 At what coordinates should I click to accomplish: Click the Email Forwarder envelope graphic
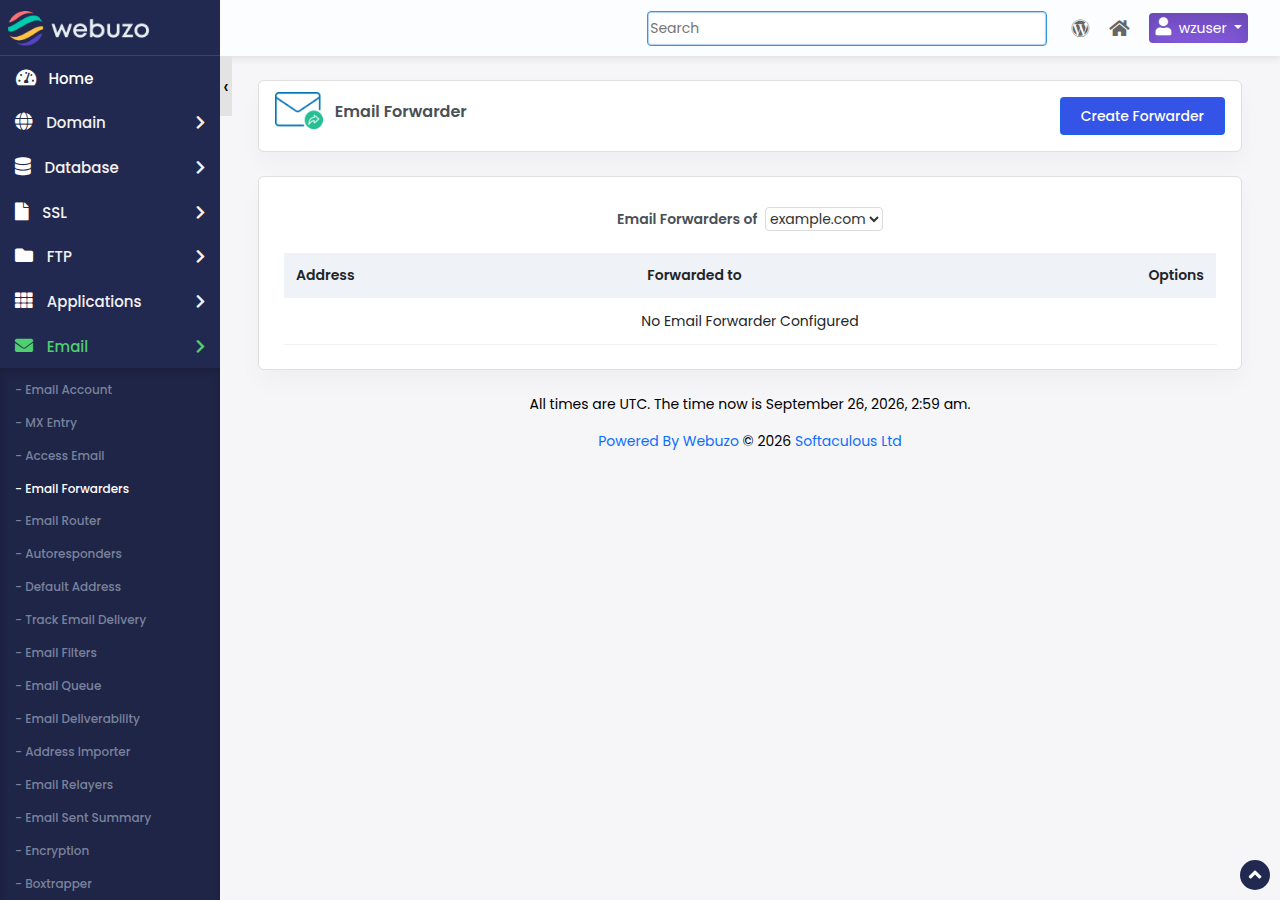click(x=298, y=110)
